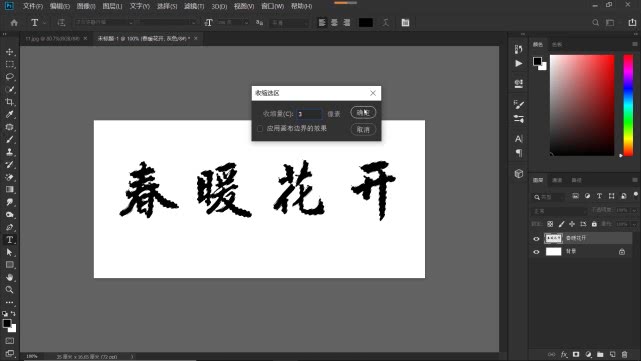Select the Lasso tool
Image resolution: width=641 pixels, height=361 pixels.
point(9,77)
